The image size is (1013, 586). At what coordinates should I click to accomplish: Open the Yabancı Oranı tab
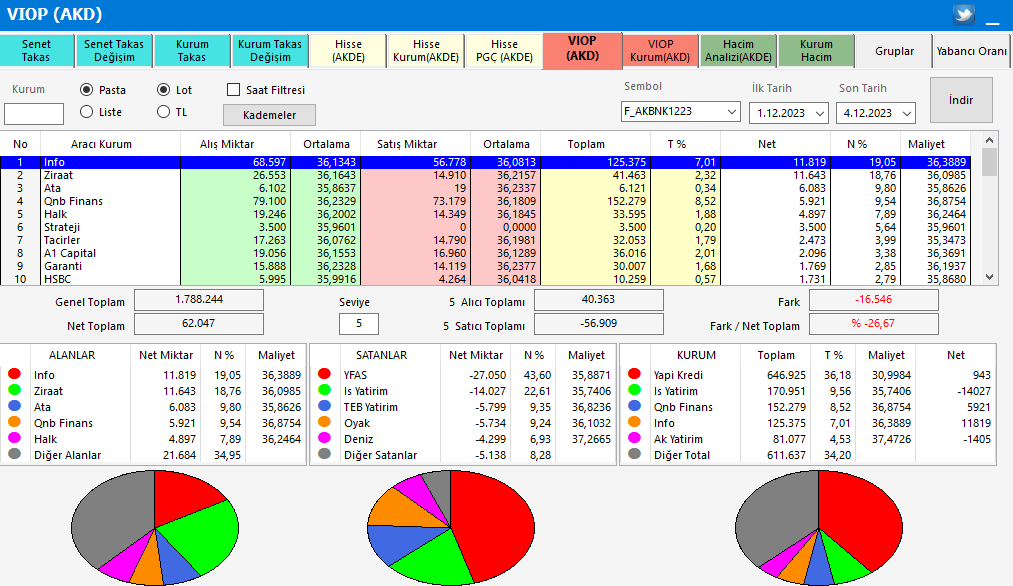(x=972, y=51)
